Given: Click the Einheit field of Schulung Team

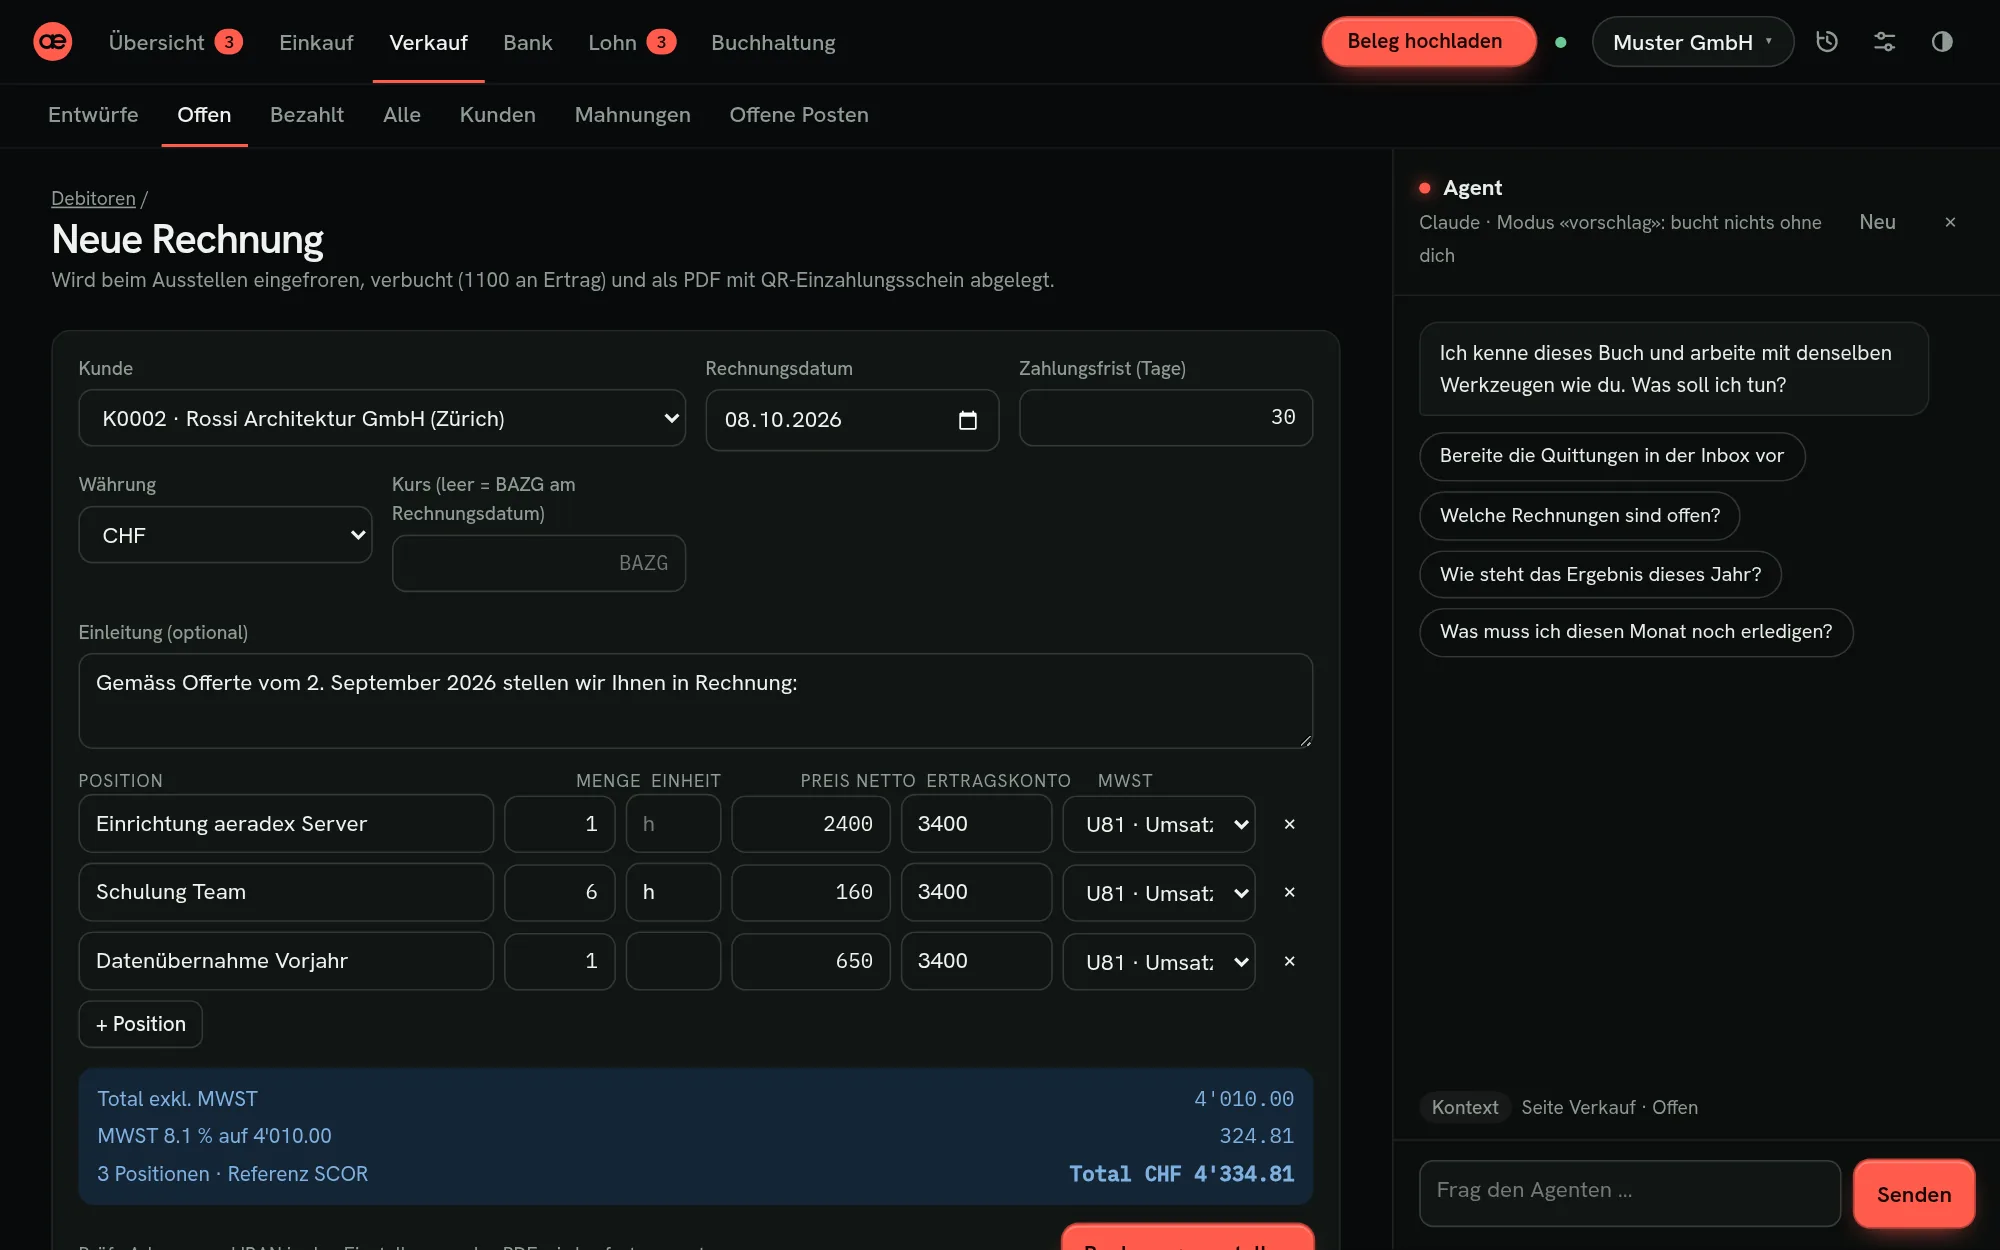Looking at the screenshot, I should [x=673, y=892].
